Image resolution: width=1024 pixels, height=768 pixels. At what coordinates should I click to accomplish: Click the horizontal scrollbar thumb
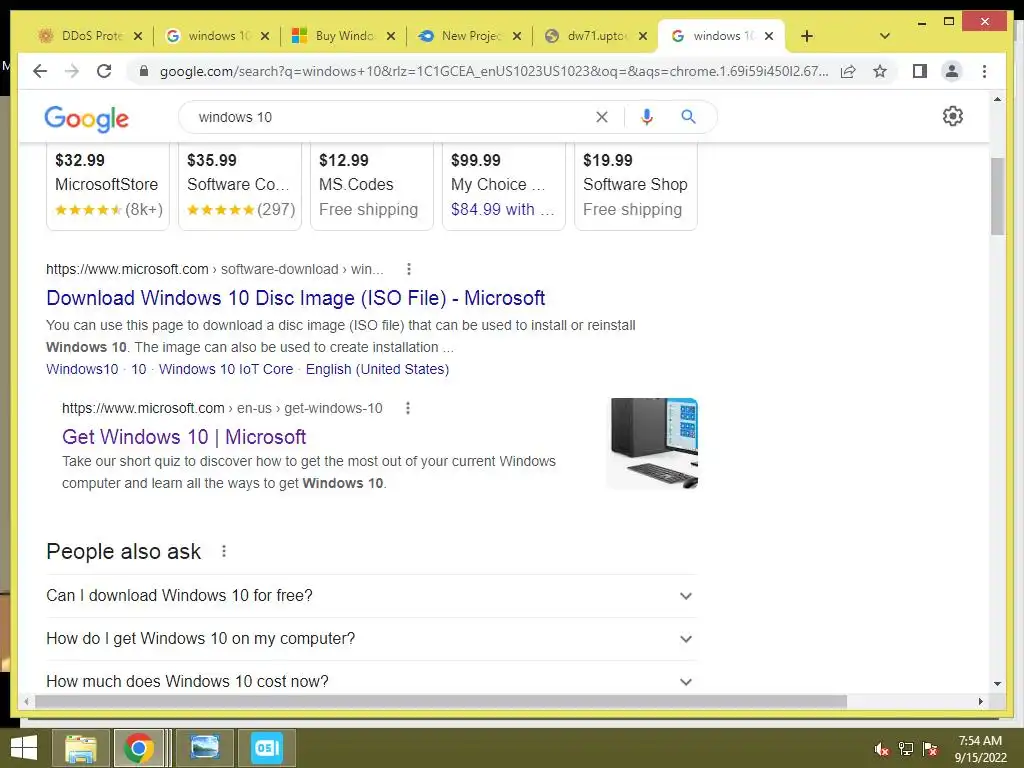441,701
